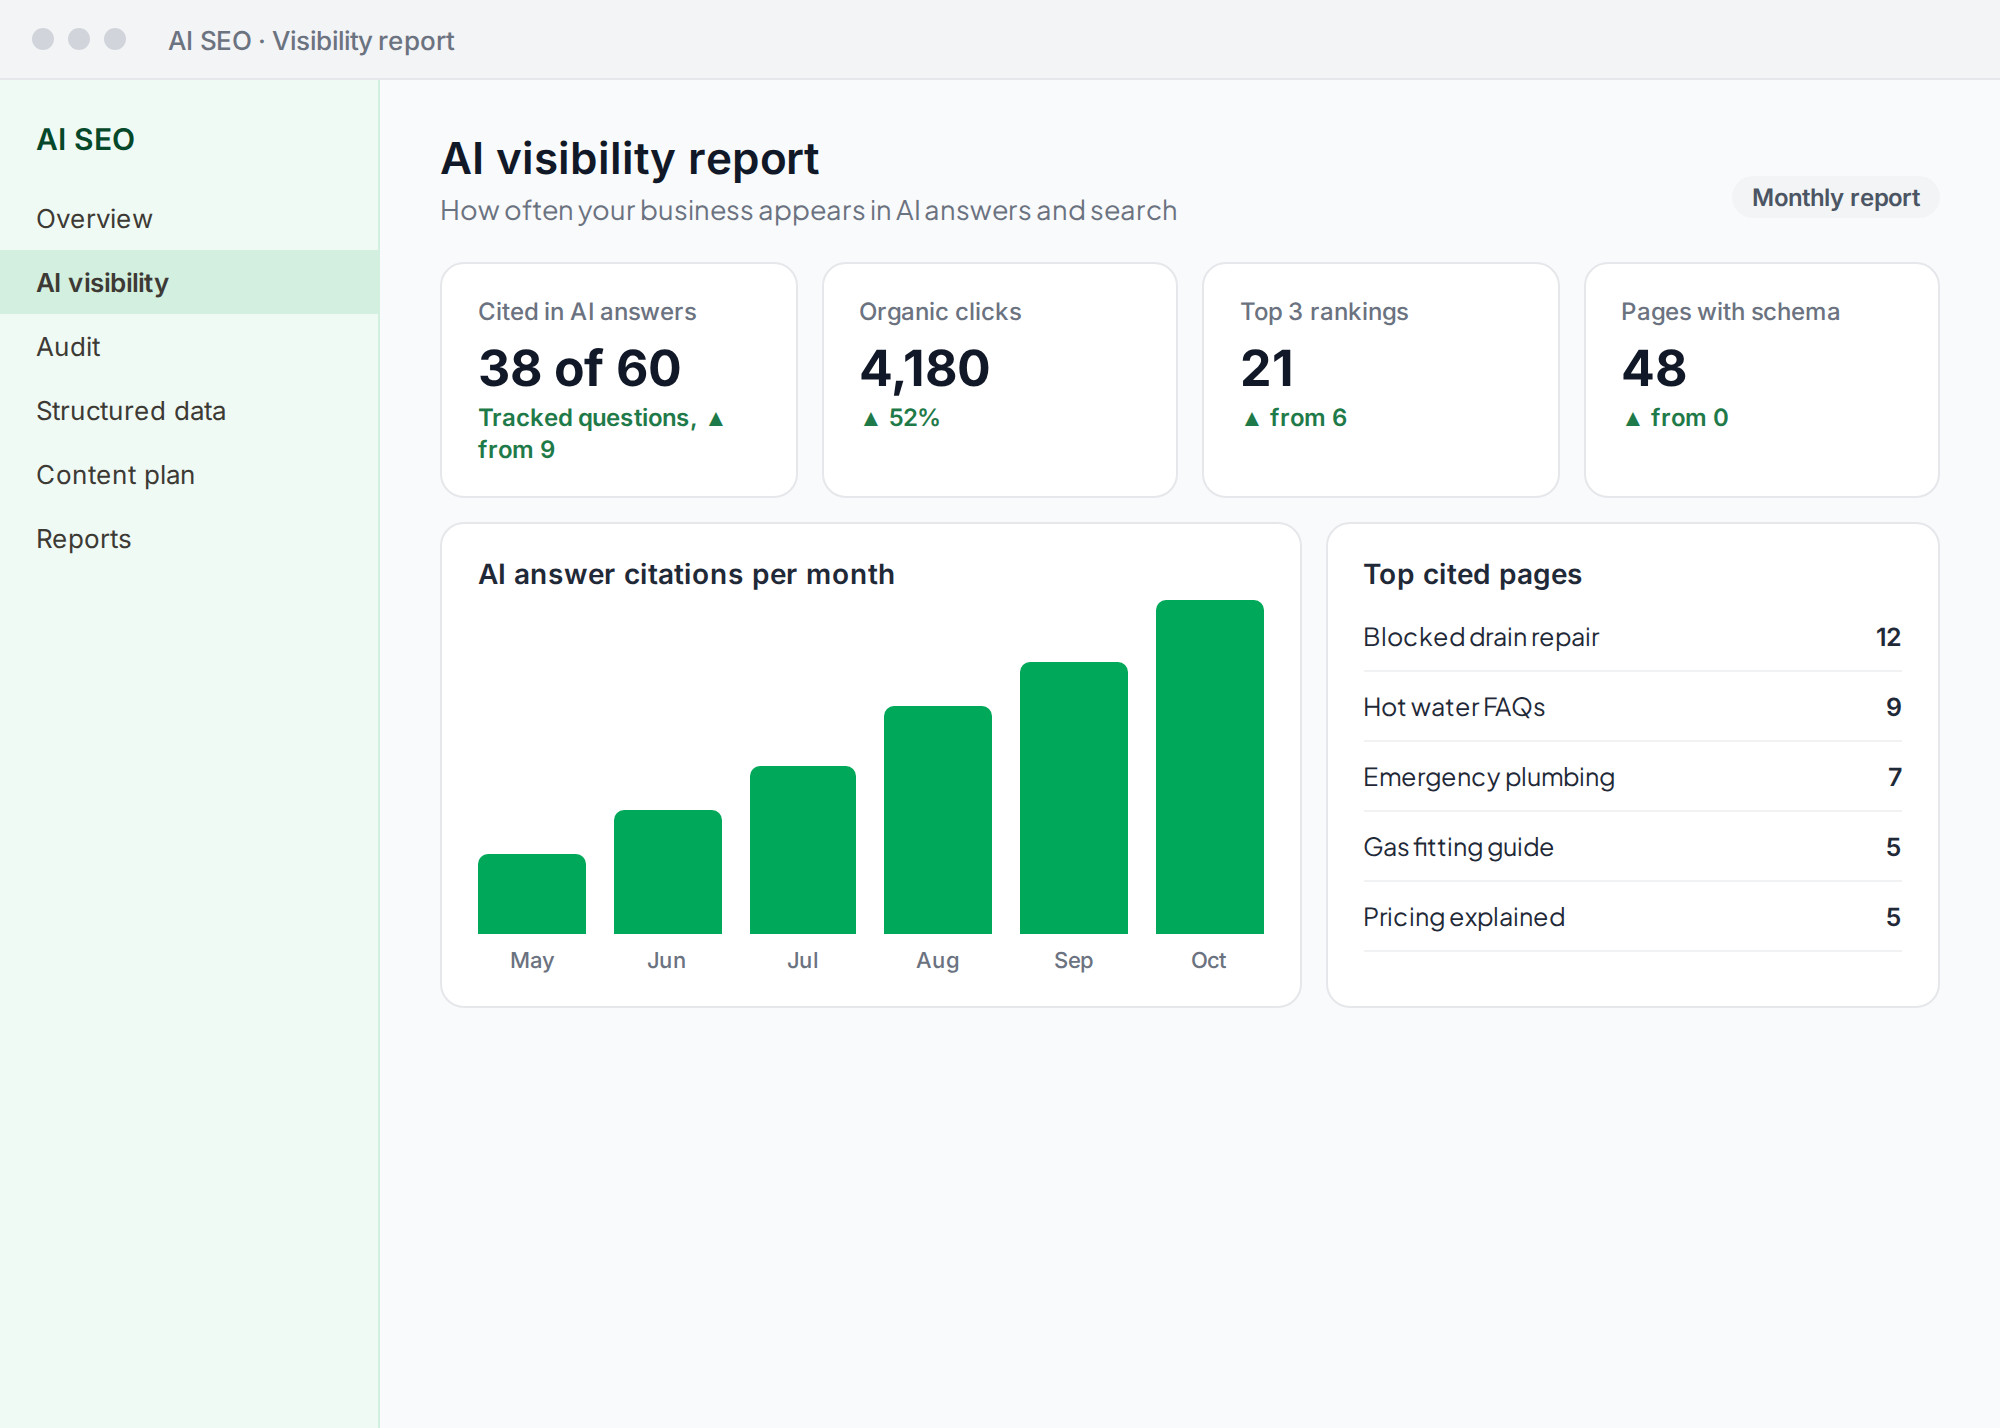Open the Pricing explained row
The width and height of the screenshot is (2000, 1428).
1632,917
